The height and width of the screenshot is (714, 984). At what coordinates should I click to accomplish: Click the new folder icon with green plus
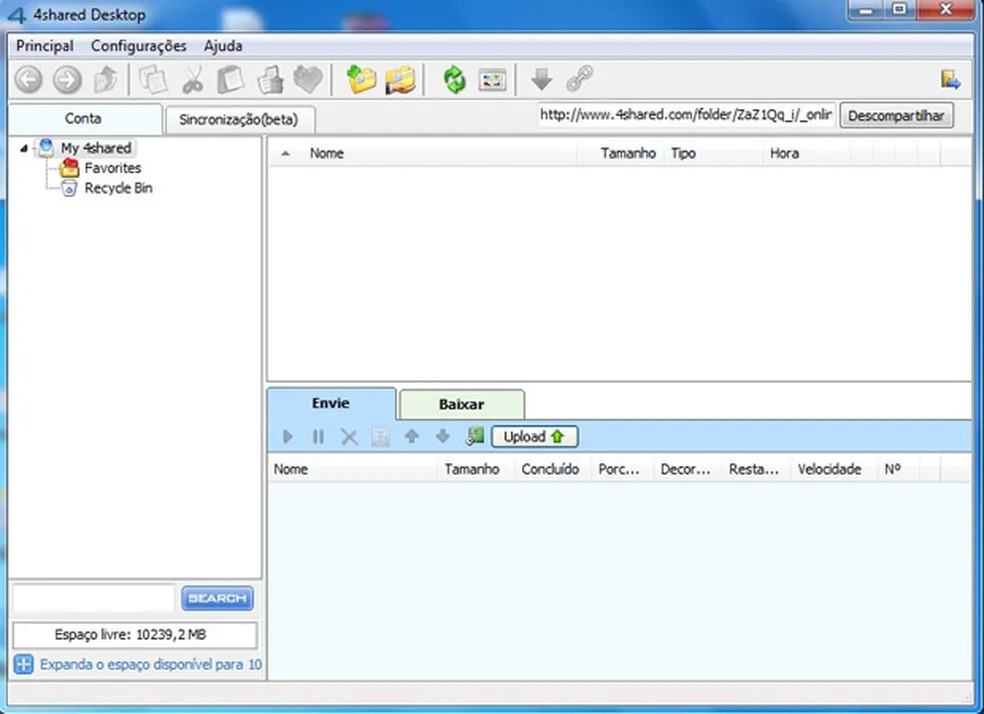[361, 80]
